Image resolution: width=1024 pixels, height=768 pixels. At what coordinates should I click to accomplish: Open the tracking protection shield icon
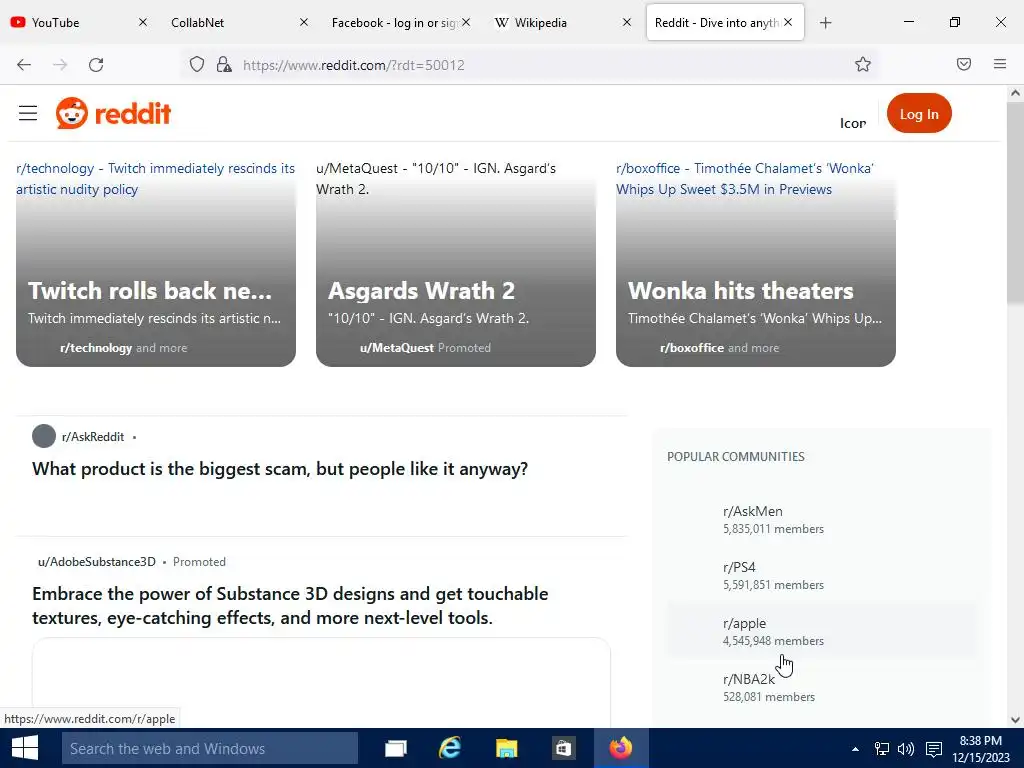pyautogui.click(x=197, y=65)
